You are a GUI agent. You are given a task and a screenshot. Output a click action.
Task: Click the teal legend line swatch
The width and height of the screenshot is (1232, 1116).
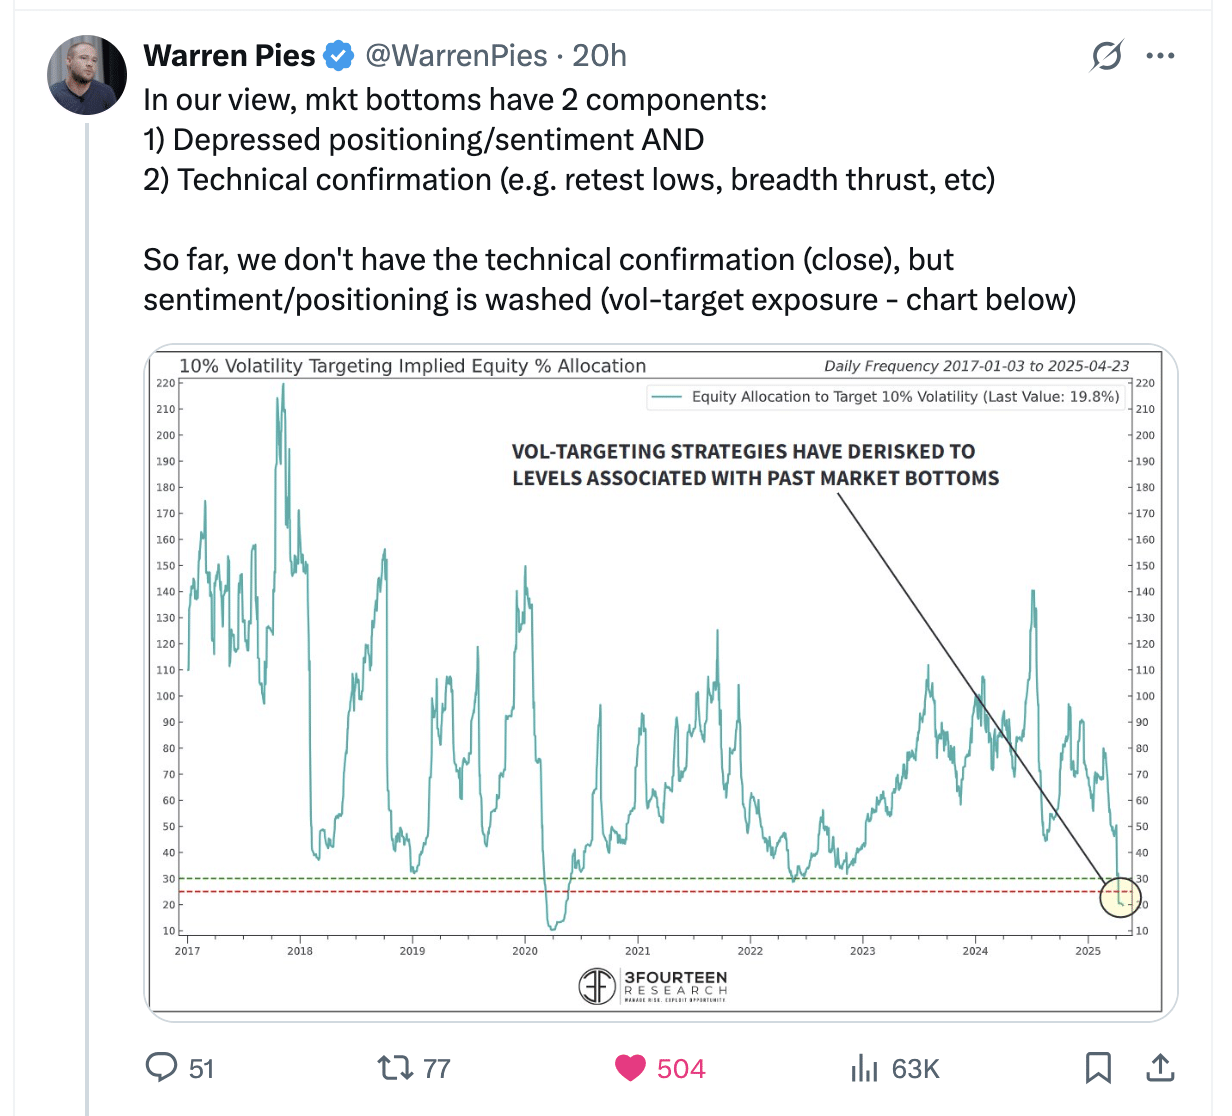pyautogui.click(x=666, y=397)
